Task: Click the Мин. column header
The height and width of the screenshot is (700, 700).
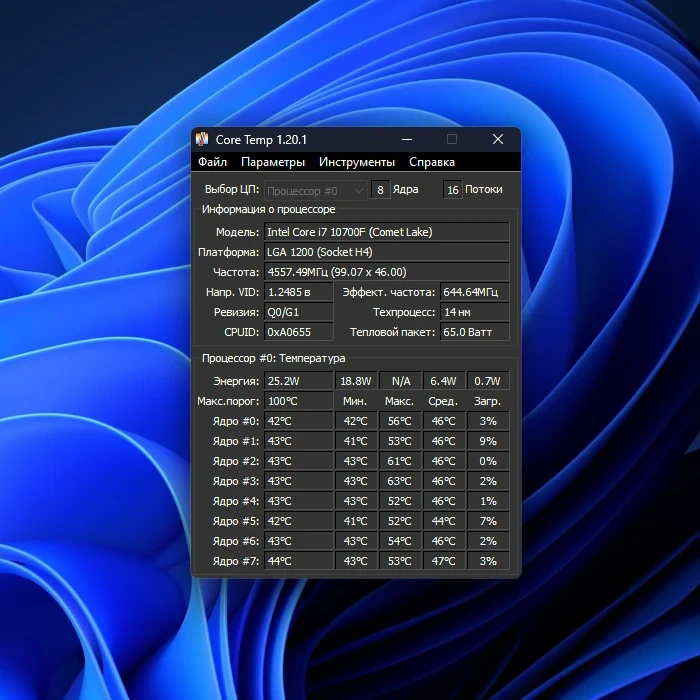Action: (x=355, y=401)
